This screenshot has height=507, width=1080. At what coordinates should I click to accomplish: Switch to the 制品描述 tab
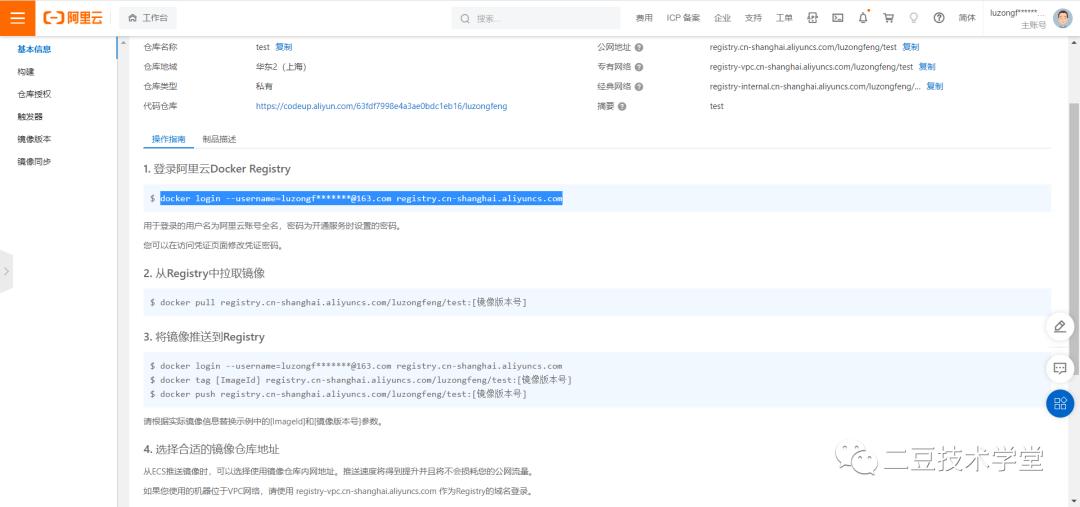pos(219,139)
